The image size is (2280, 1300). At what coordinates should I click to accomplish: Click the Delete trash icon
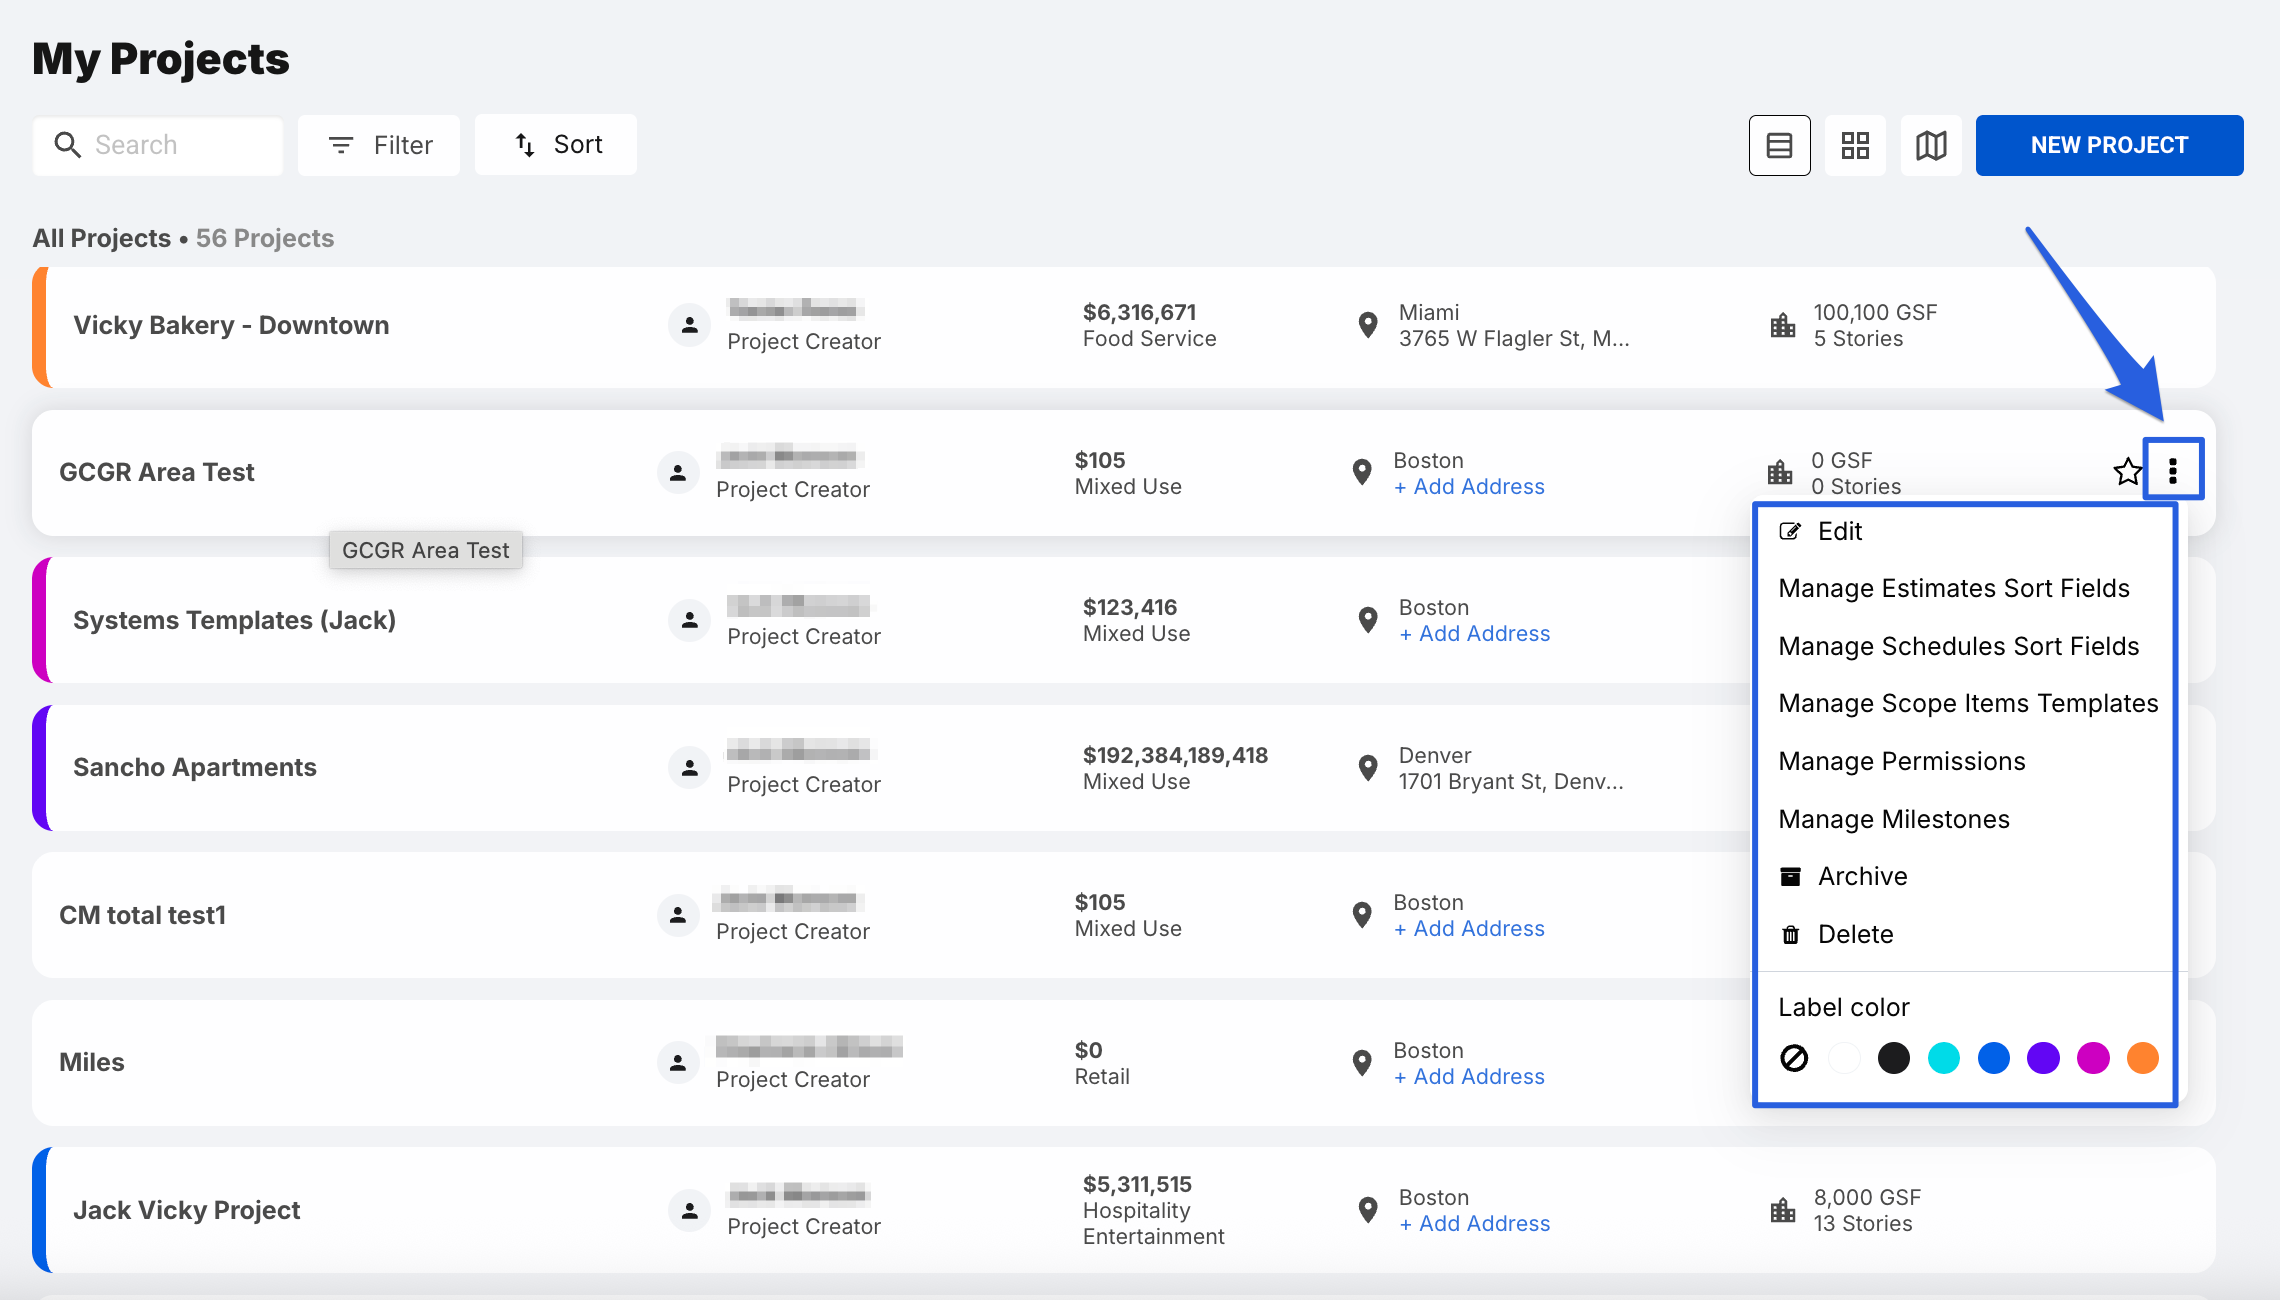click(x=1790, y=935)
